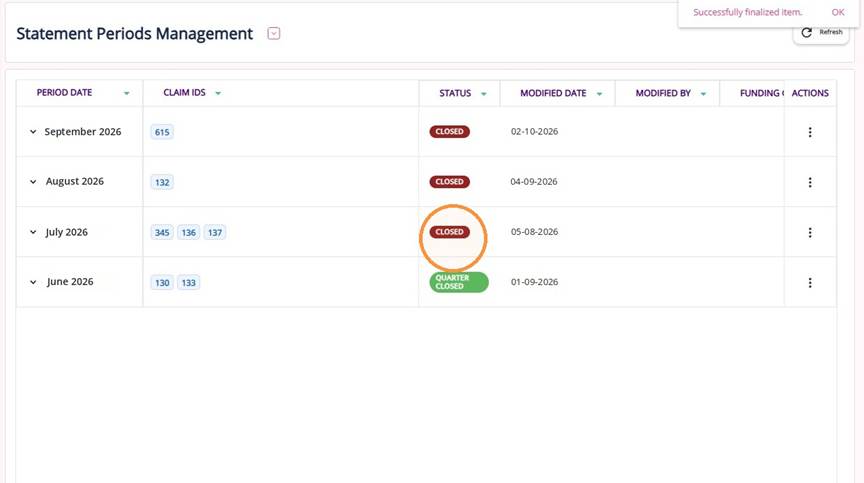This screenshot has width=864, height=483.
Task: Open the actions menu for August 2026
Action: pos(810,182)
